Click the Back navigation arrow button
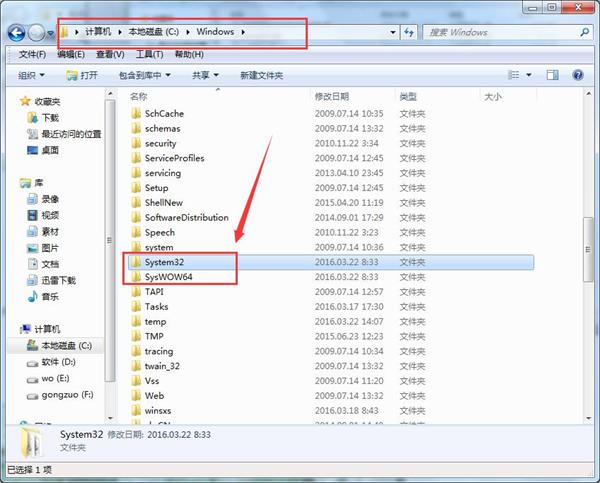The height and width of the screenshot is (483, 600). [18, 33]
